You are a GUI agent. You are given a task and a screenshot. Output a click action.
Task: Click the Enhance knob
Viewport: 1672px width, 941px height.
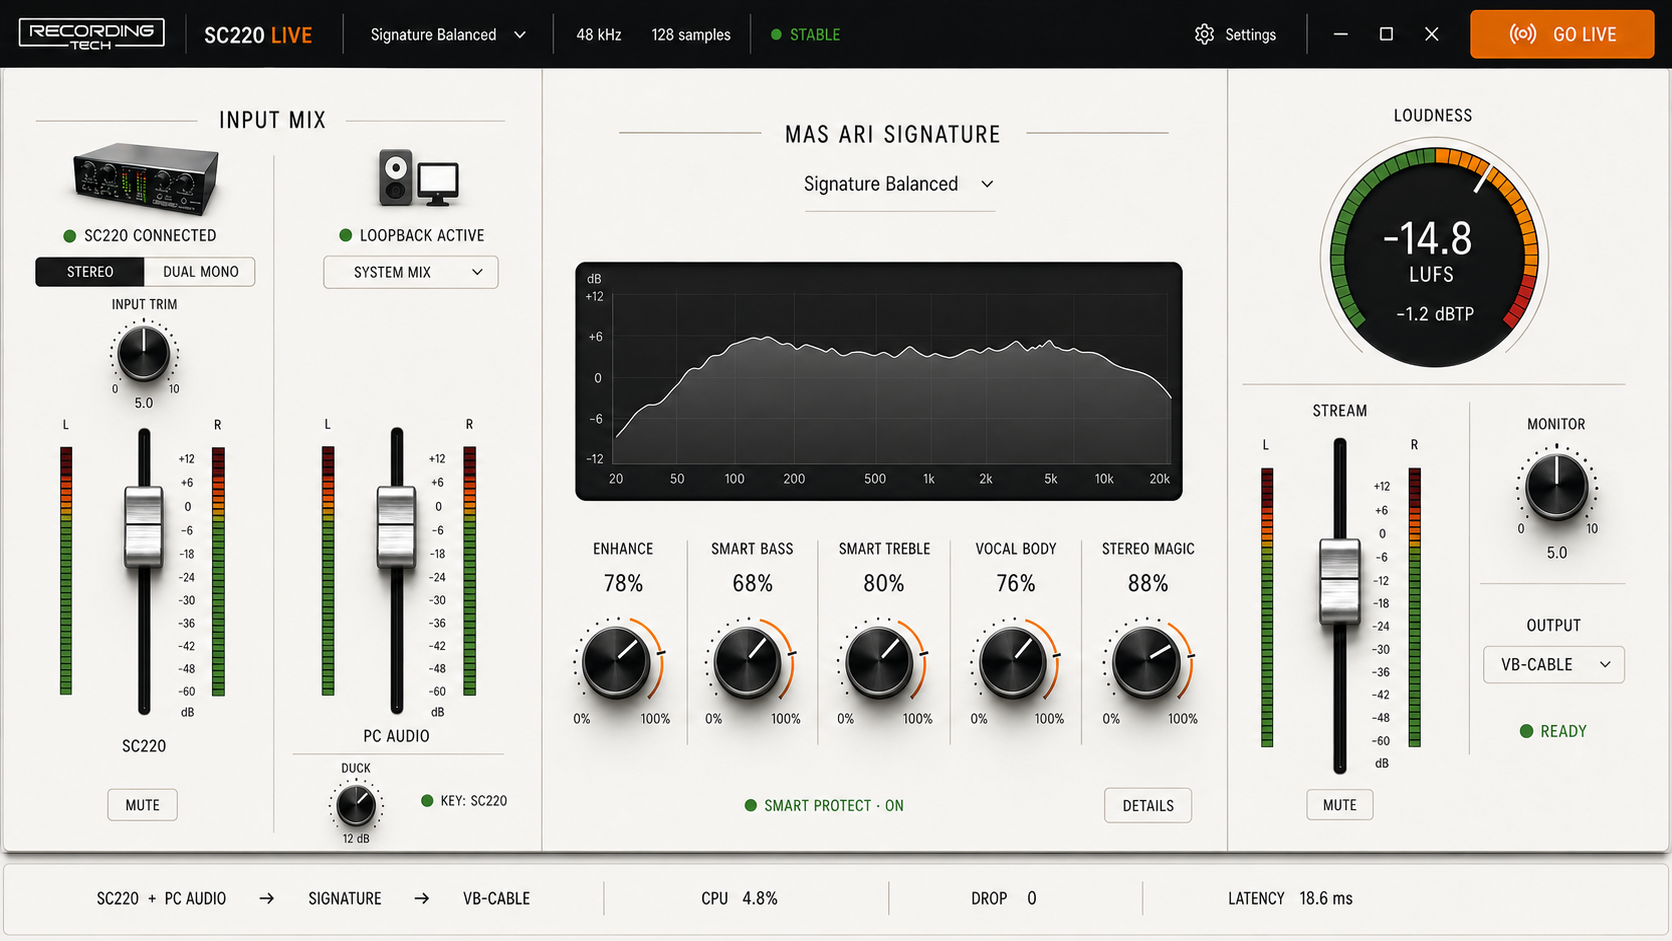pos(617,660)
